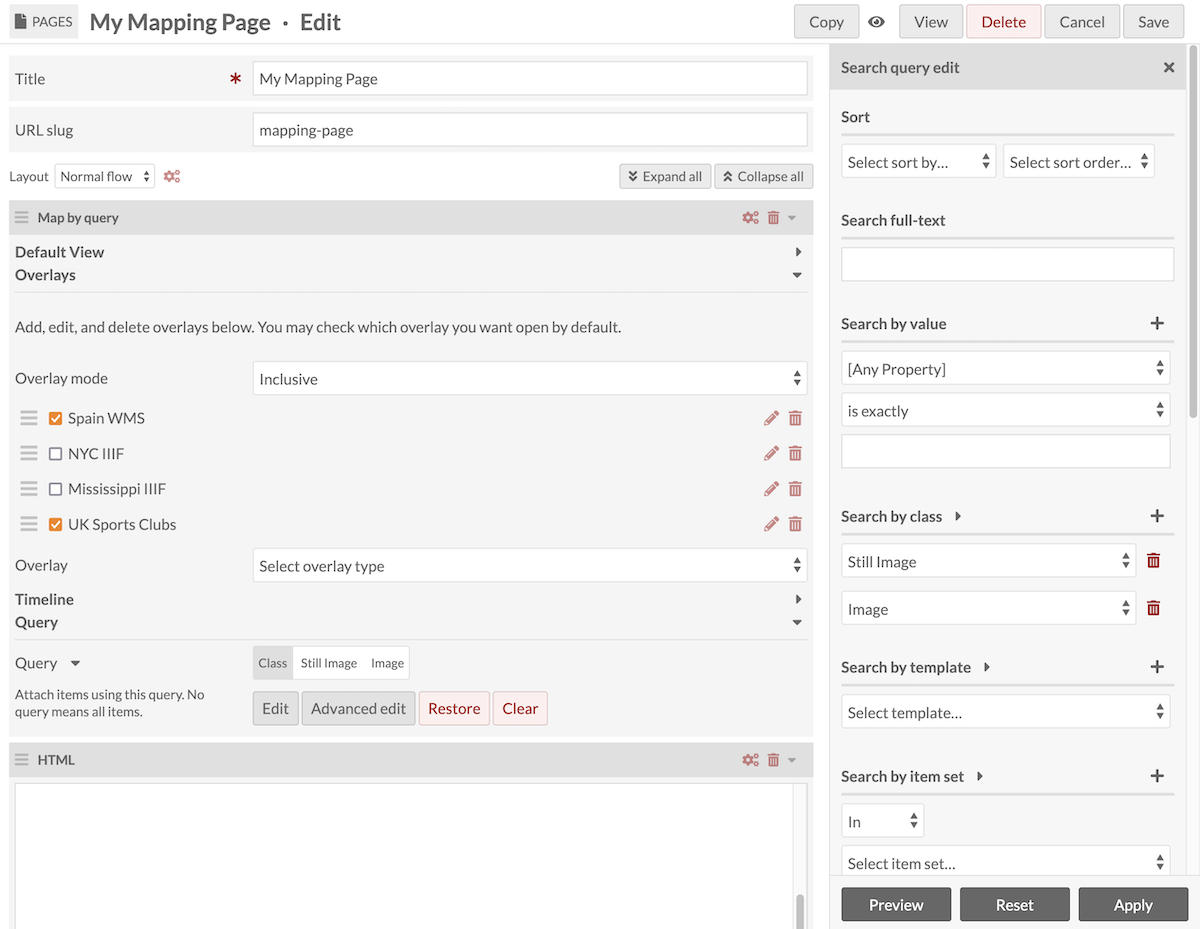Open the Select sort by dropdown
Screen dimensions: 1200x929
(919, 162)
